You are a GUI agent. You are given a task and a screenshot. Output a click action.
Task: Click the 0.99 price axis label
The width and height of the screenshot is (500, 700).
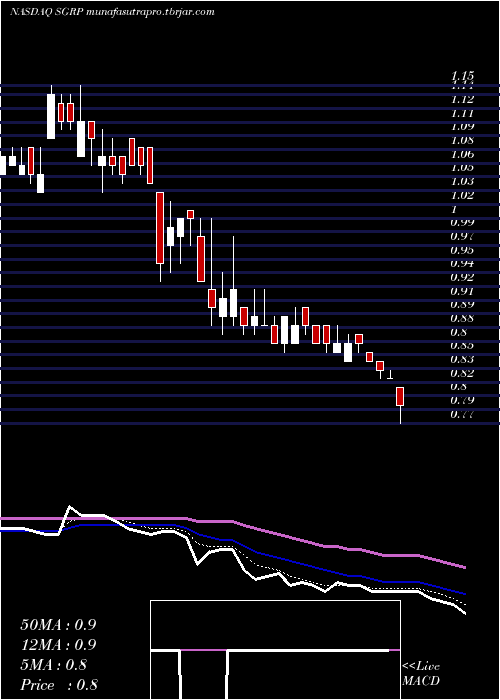click(x=462, y=222)
